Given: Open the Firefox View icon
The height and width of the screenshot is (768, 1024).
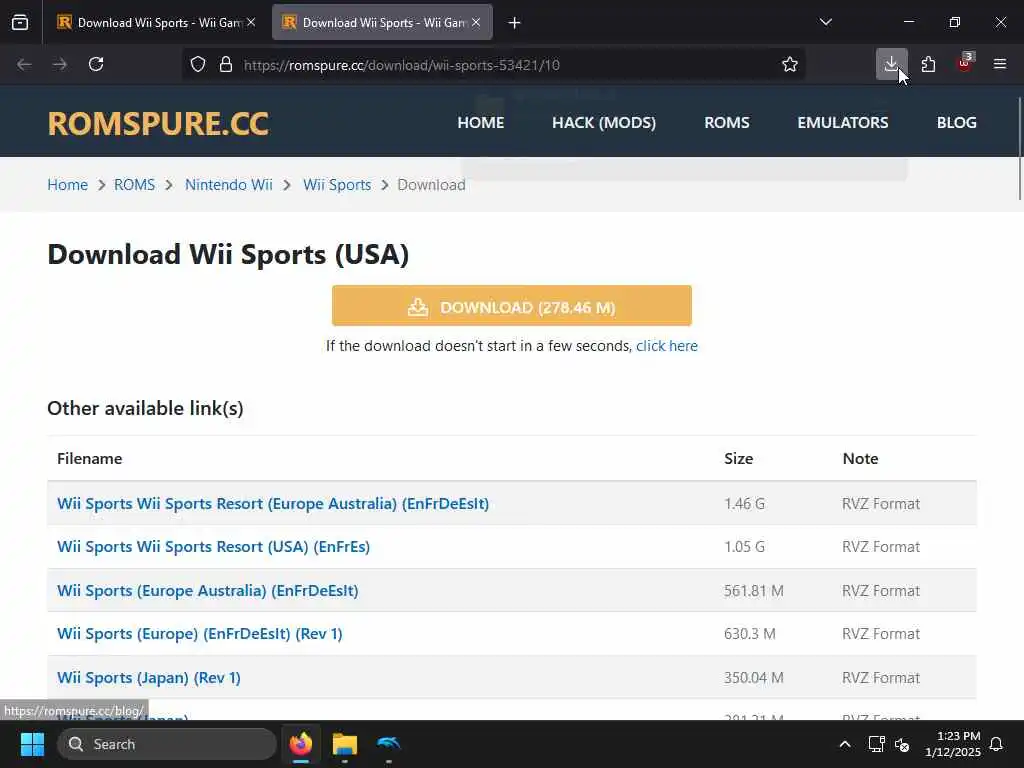Looking at the screenshot, I should 20,22.
